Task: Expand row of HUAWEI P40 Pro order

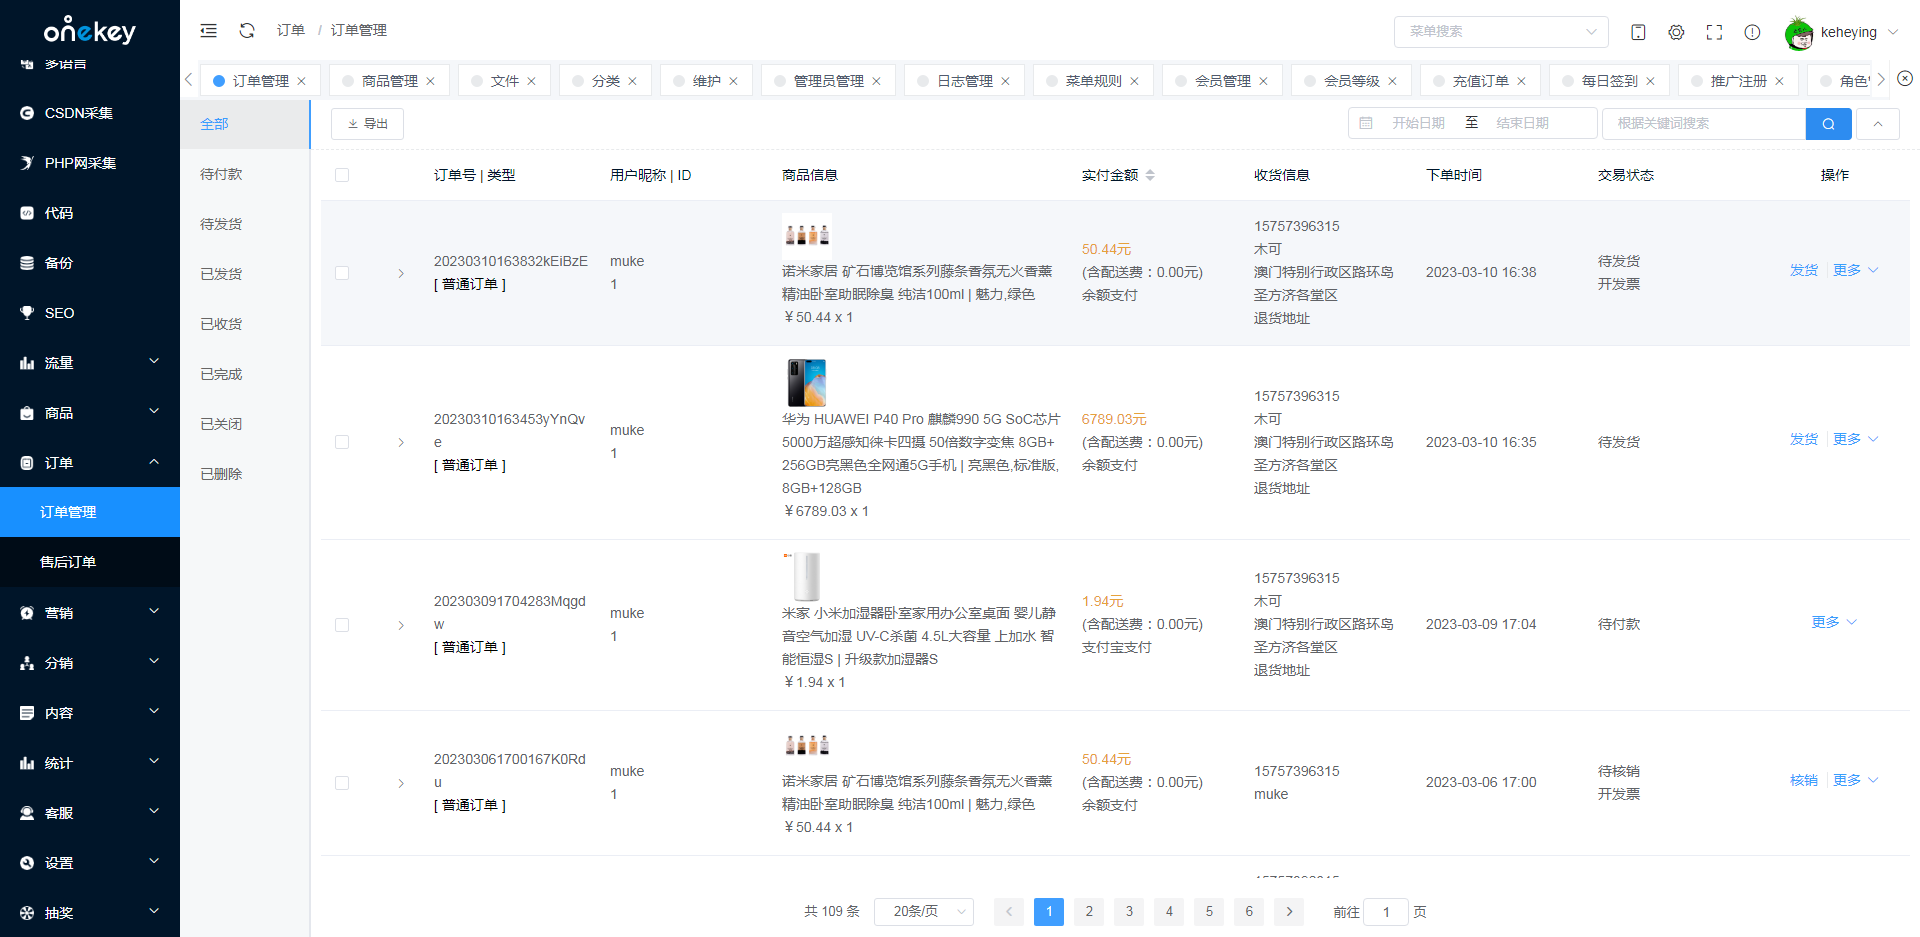Action: tap(401, 442)
